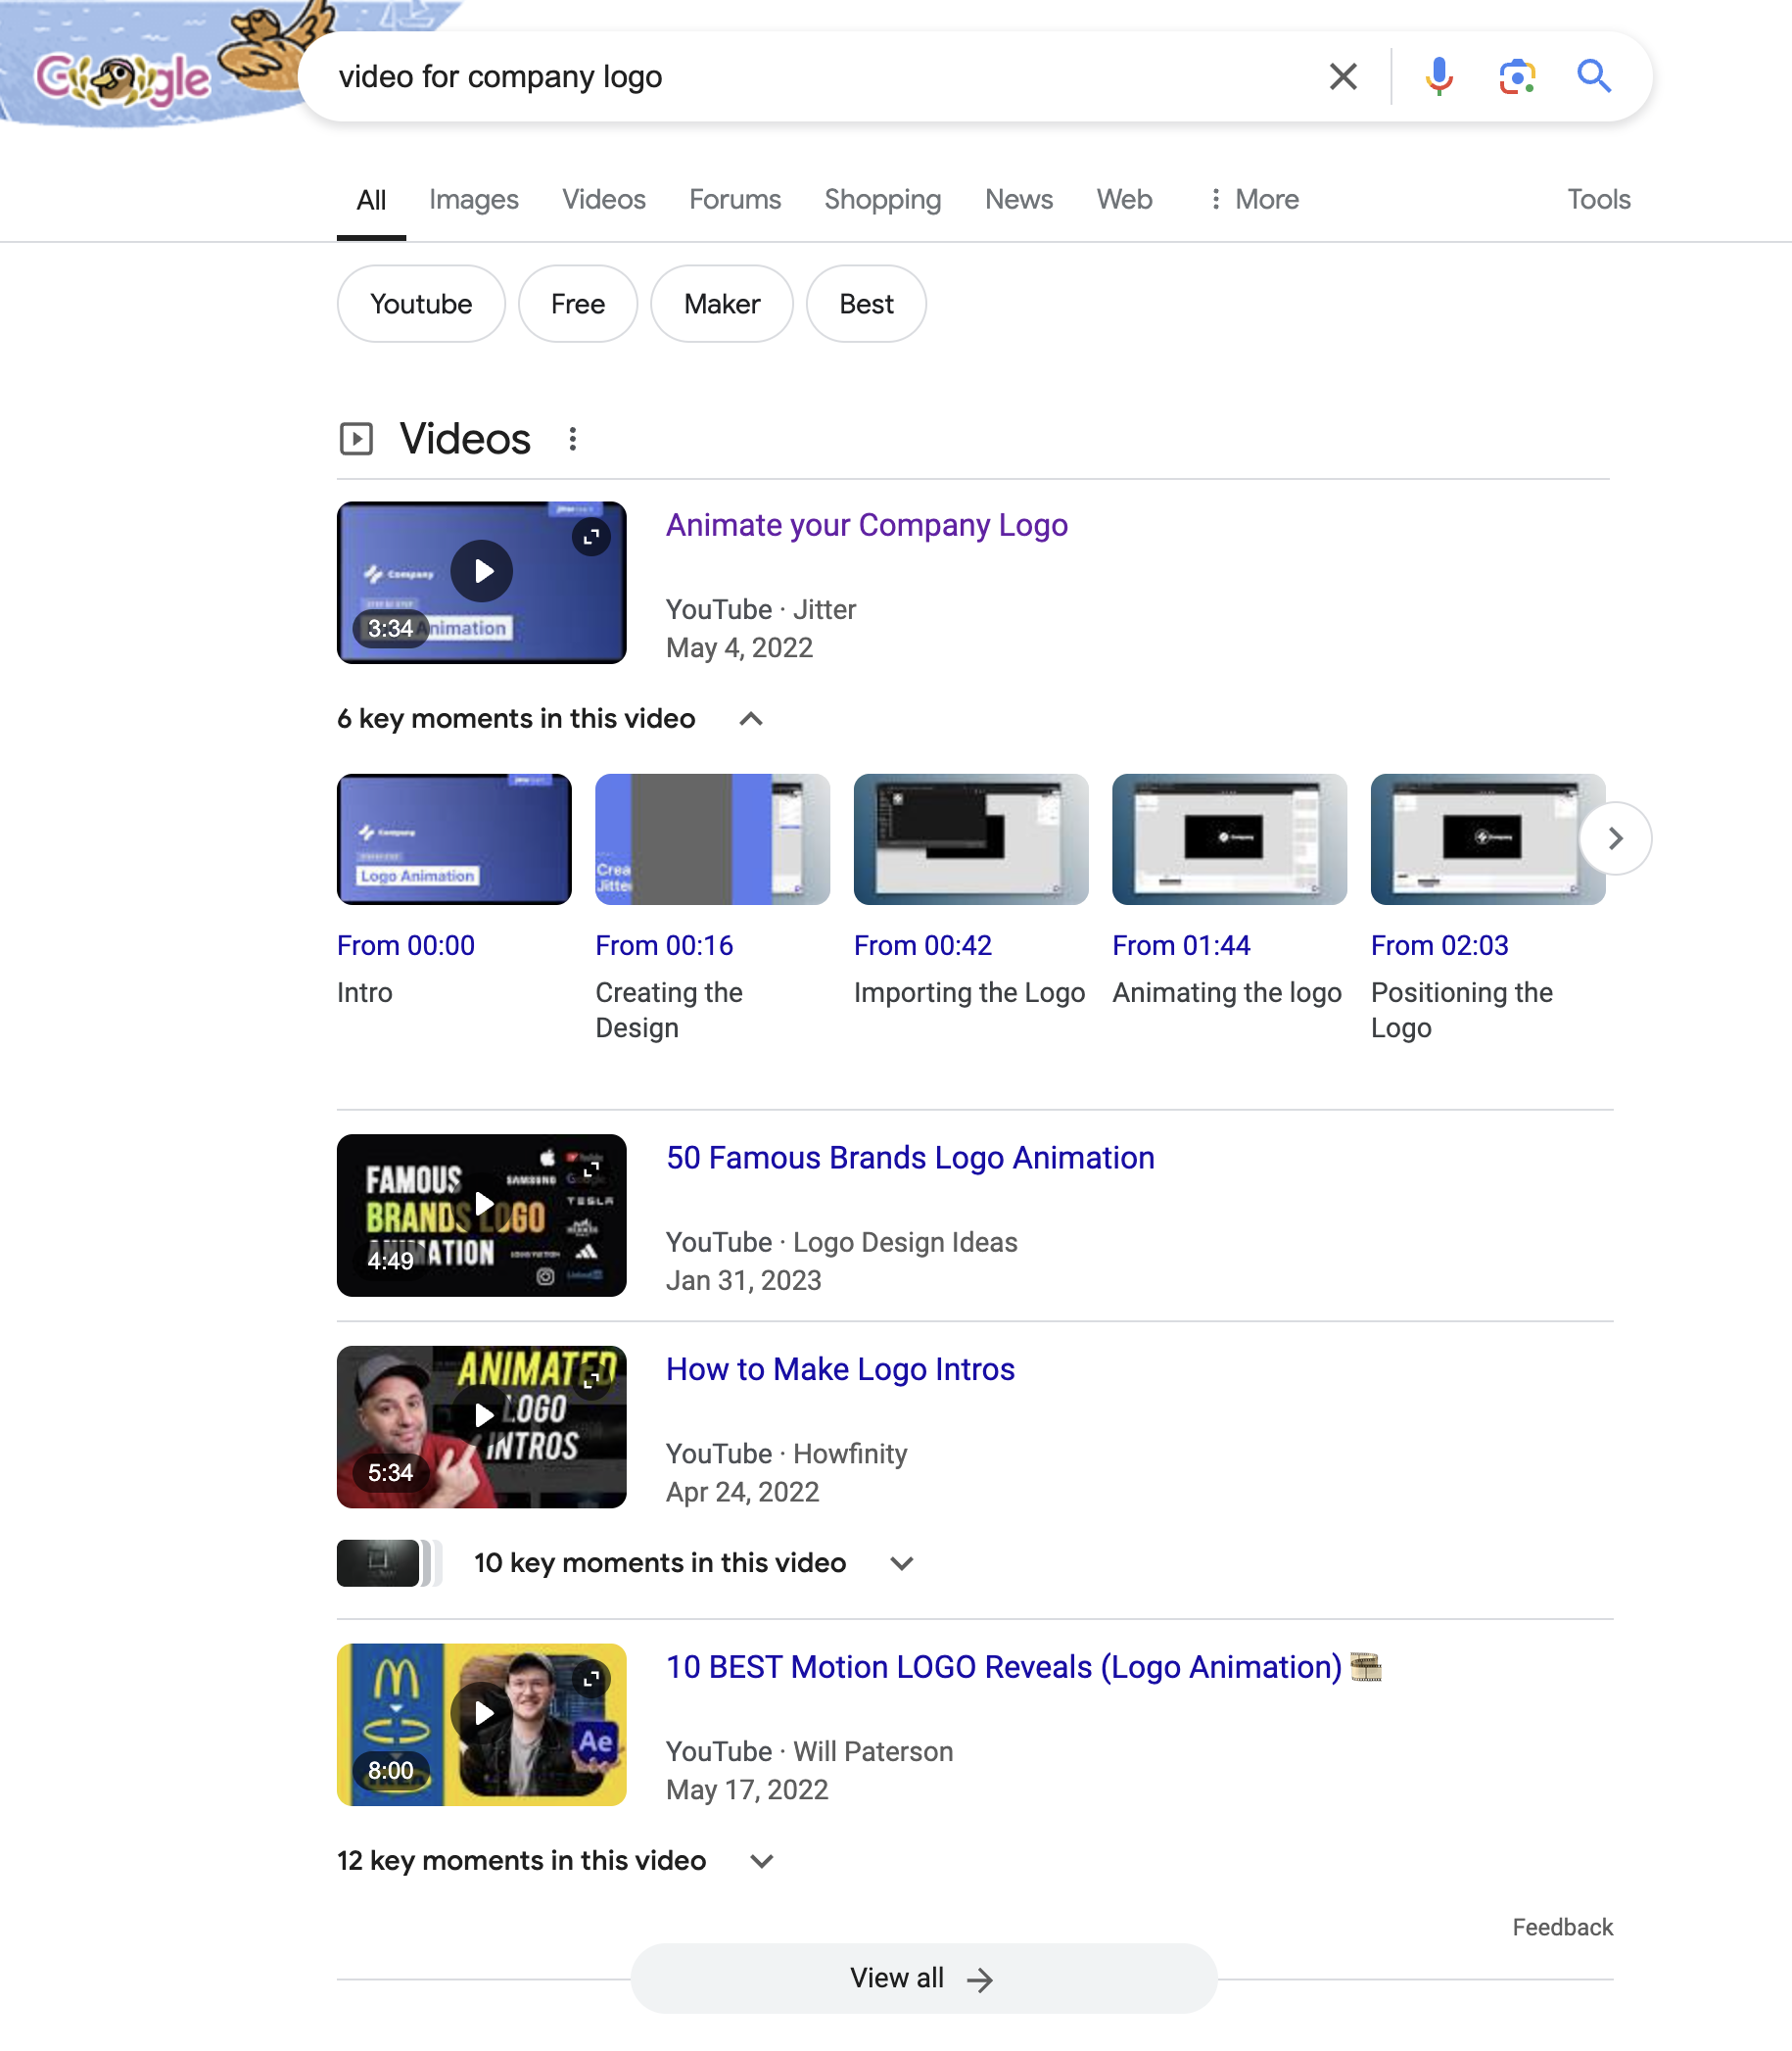Image resolution: width=1792 pixels, height=2051 pixels.
Task: Select the Best filter chip
Action: 866,304
